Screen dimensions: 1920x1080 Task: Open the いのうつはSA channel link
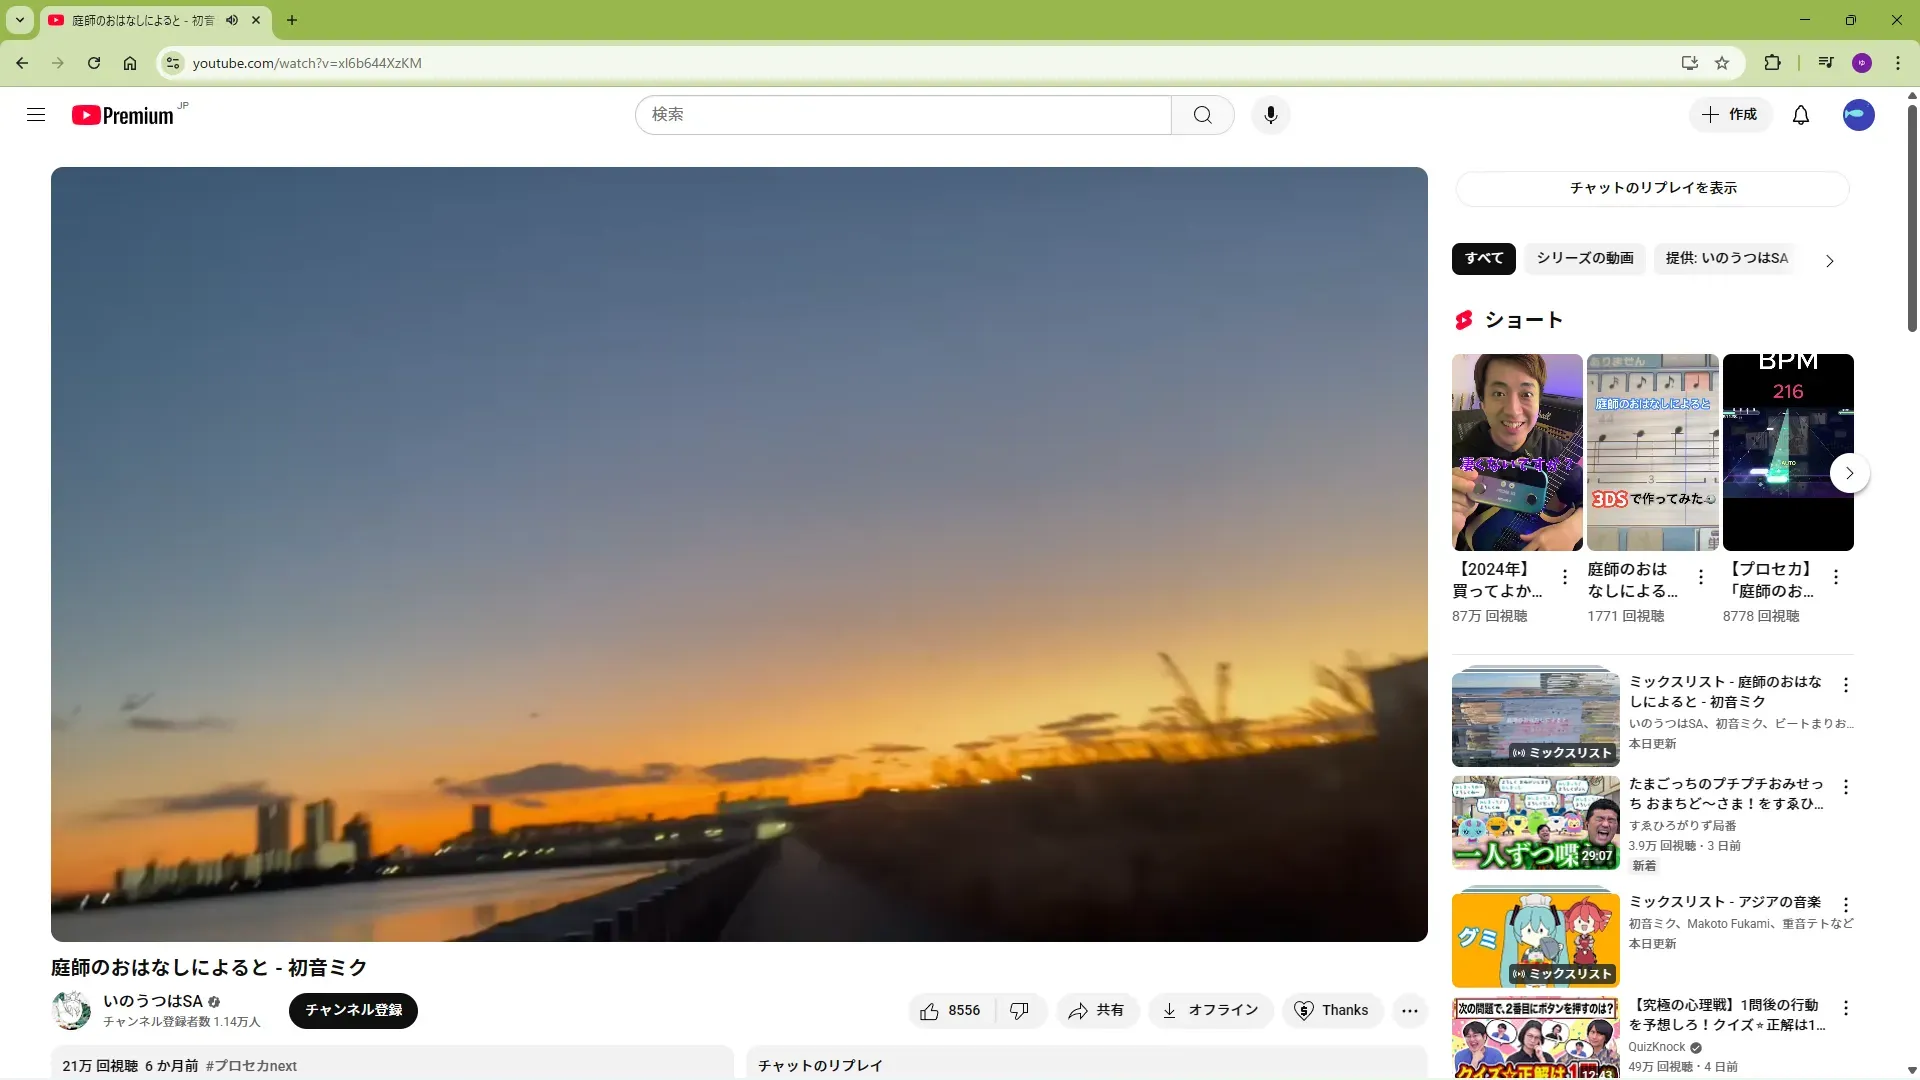point(153,1001)
